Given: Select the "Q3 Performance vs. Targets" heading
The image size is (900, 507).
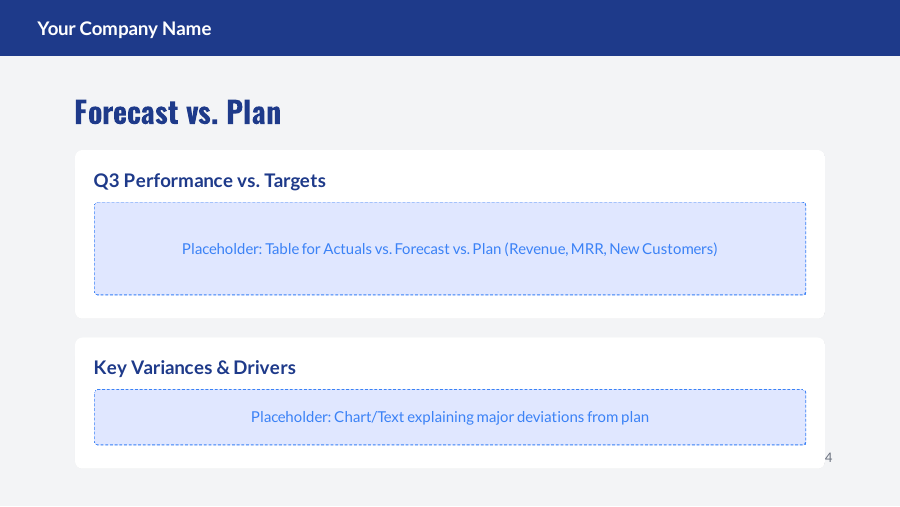Looking at the screenshot, I should click(x=209, y=181).
